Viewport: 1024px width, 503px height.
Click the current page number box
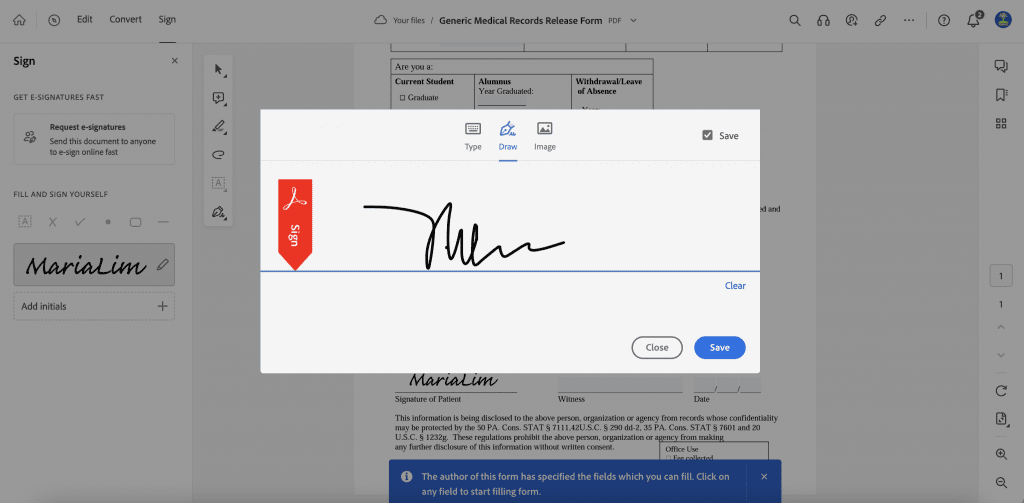(1001, 276)
